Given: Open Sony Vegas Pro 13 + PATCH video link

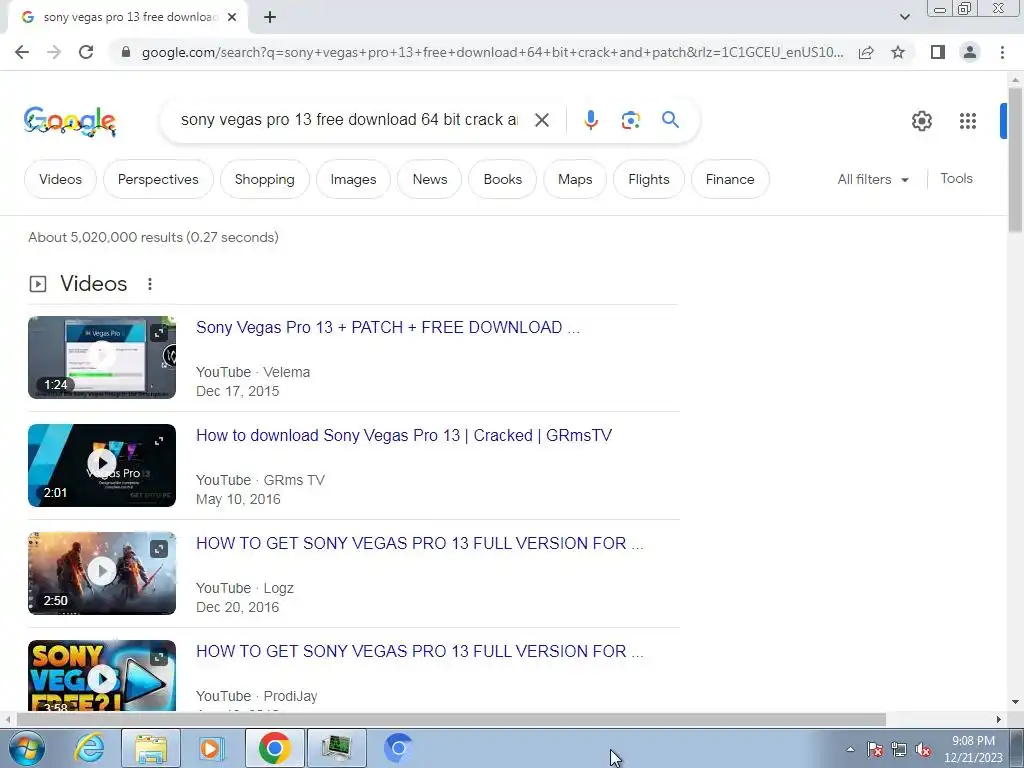Looking at the screenshot, I should coord(388,327).
